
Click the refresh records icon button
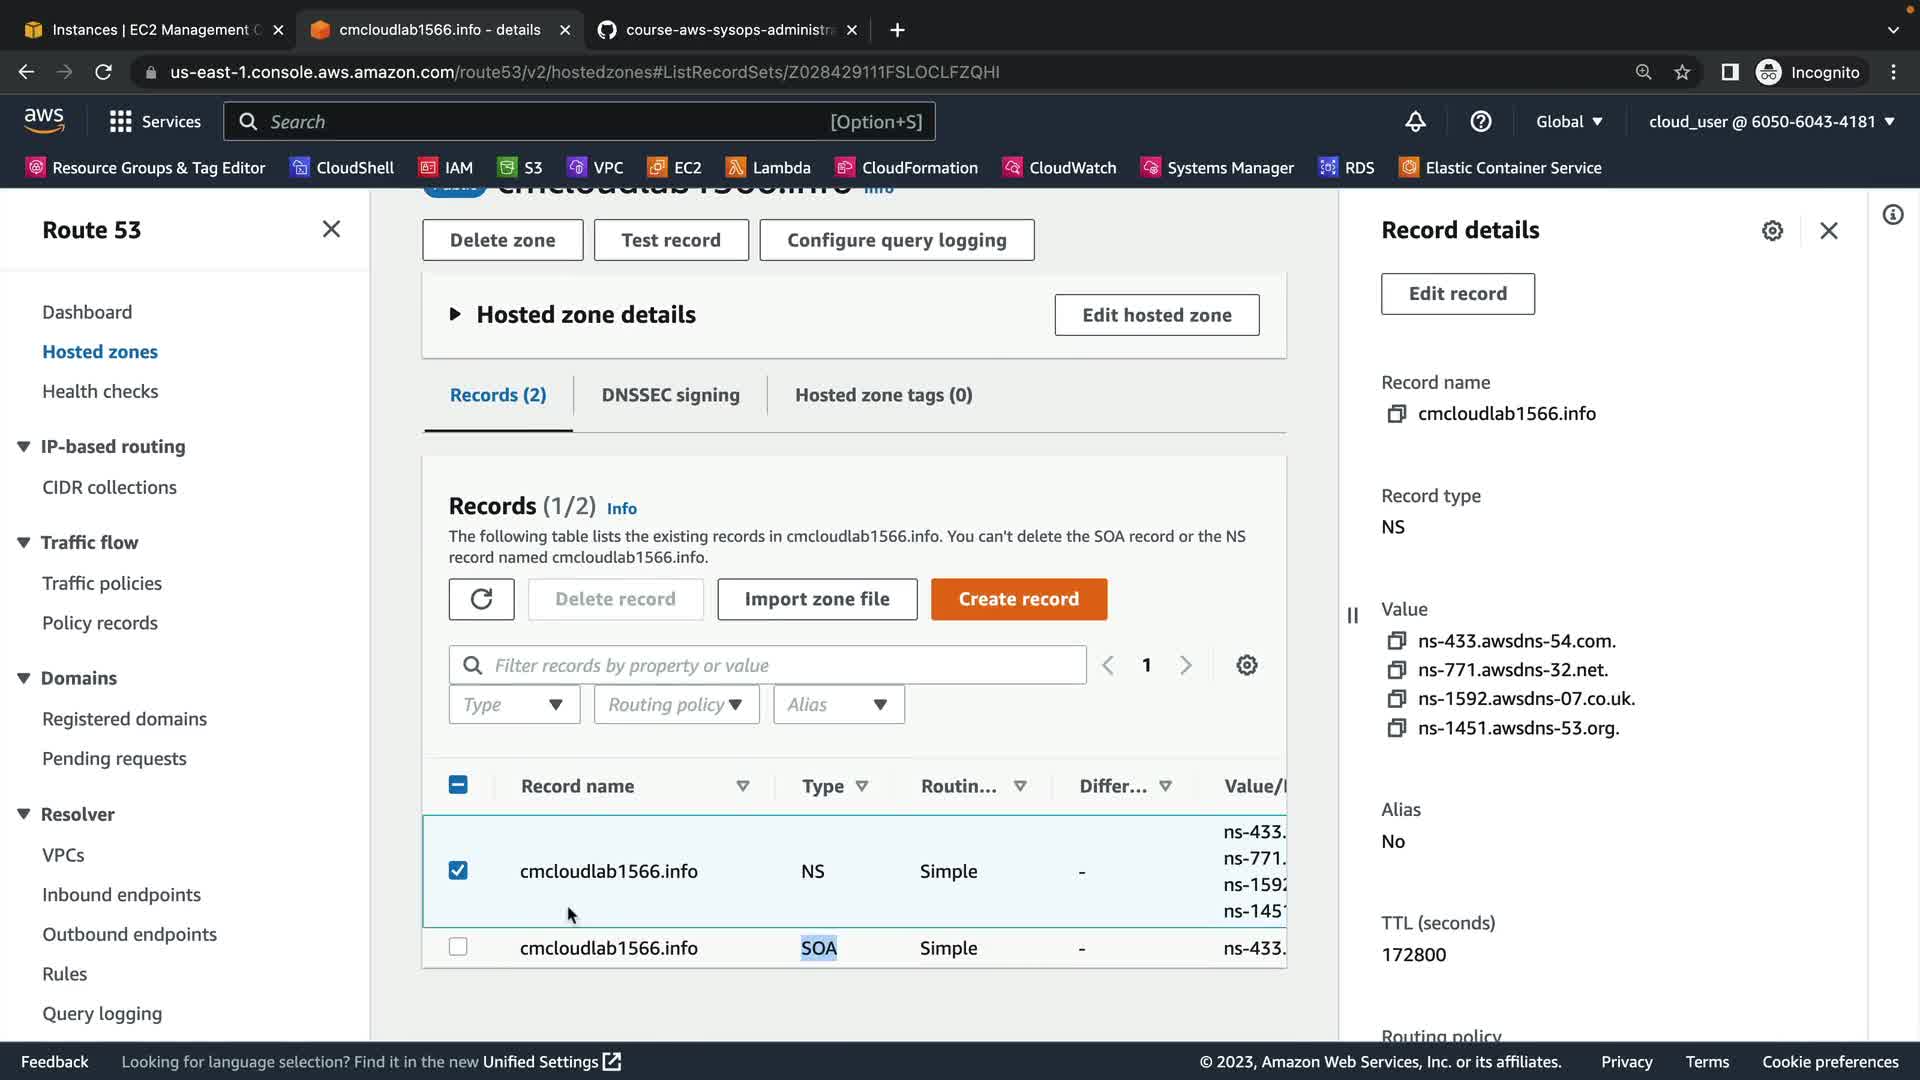[x=481, y=599]
